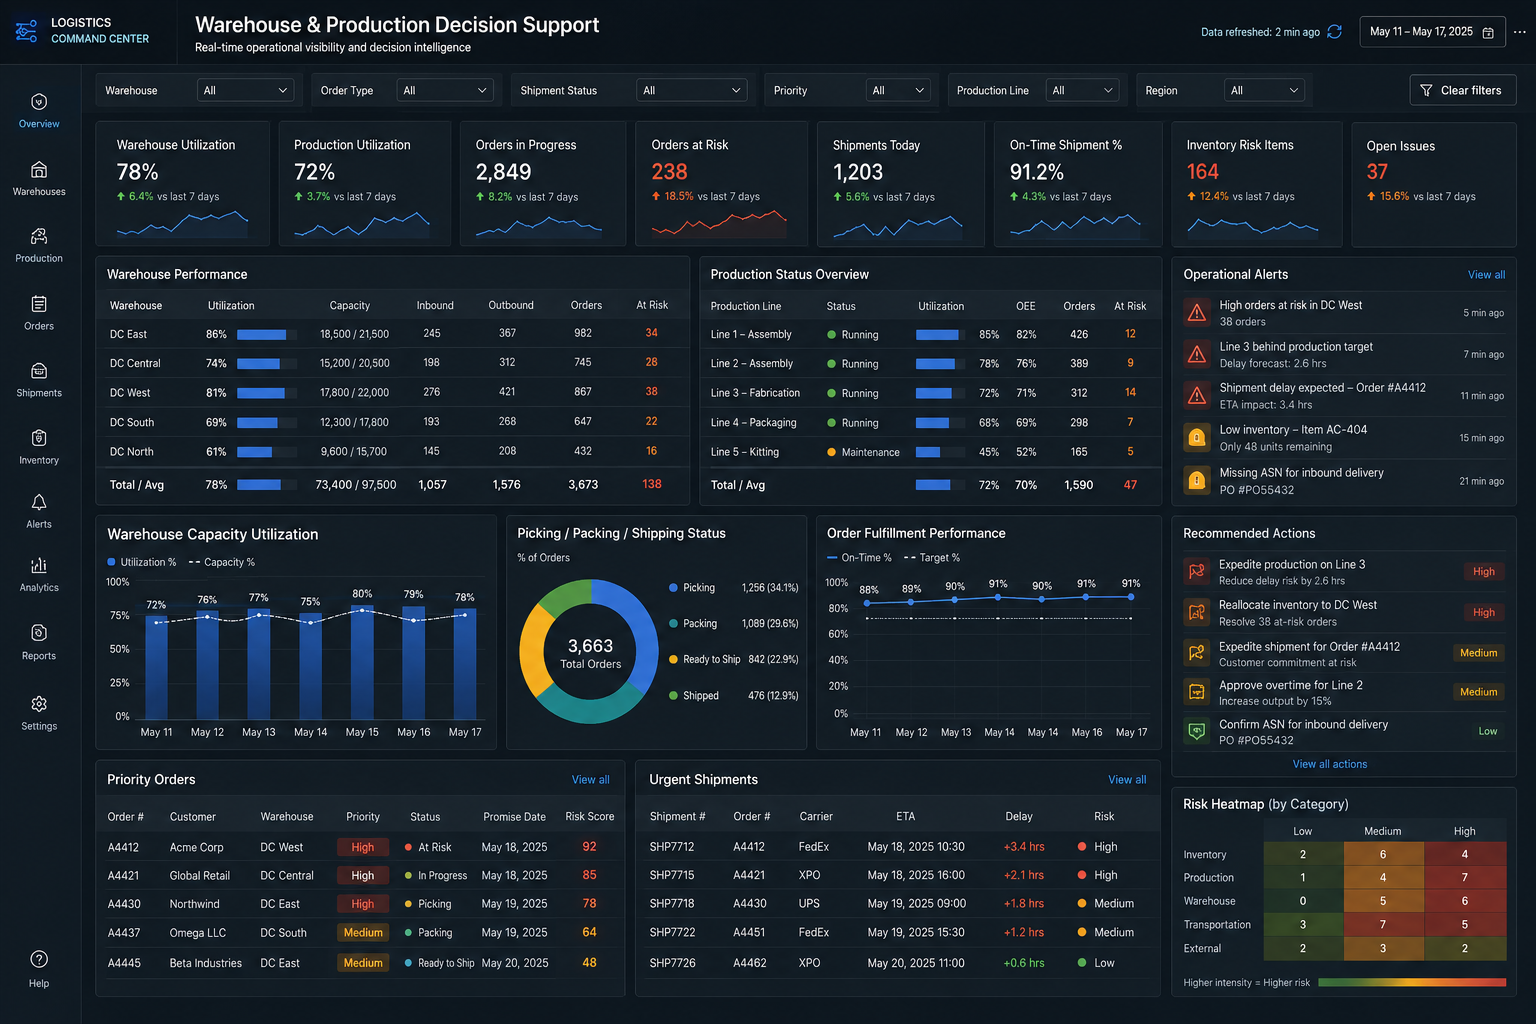This screenshot has width=1536, height=1024.
Task: Open the Reports sidebar icon
Action: [39, 633]
